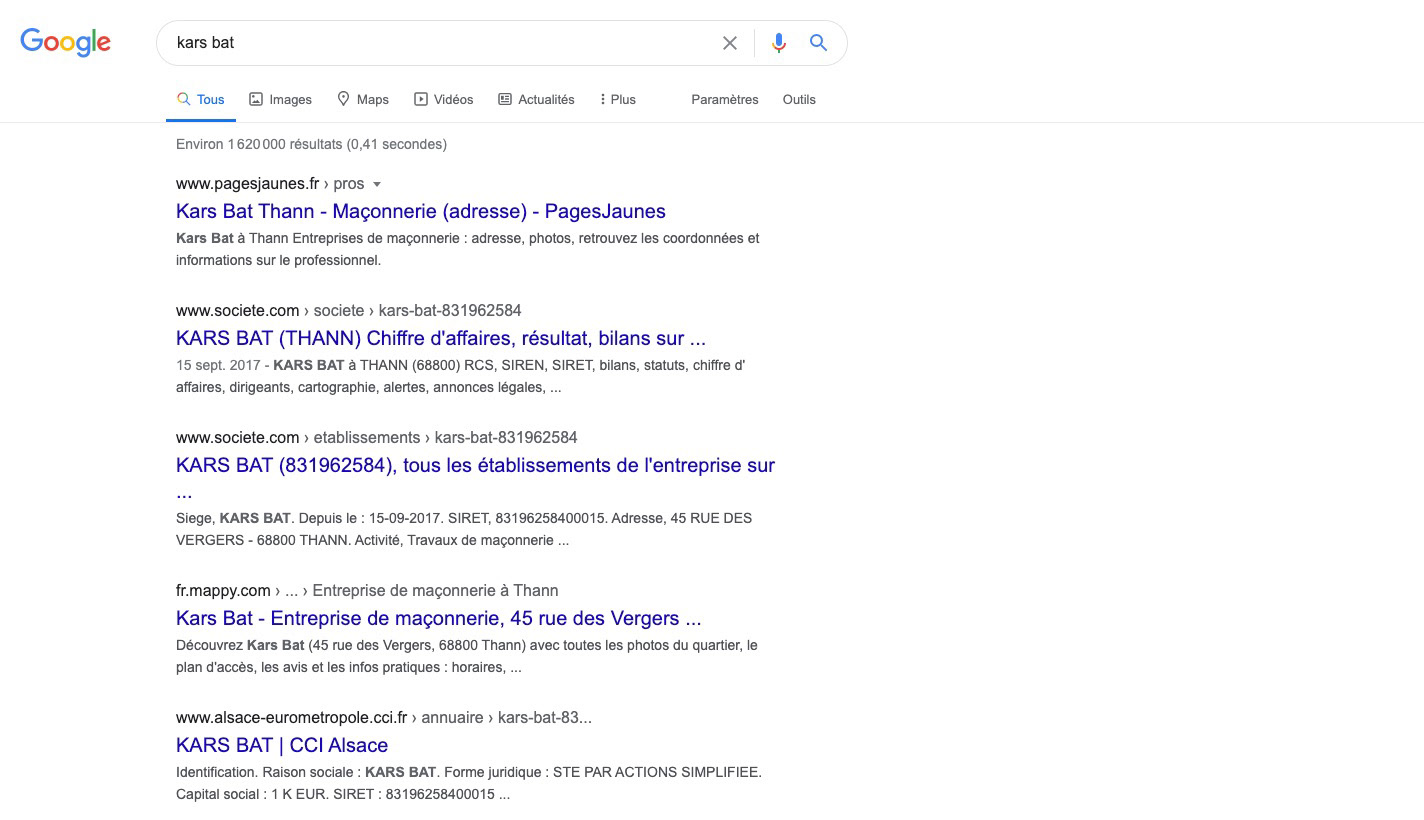
Task: Open the Vidéos results tab
Action: point(443,99)
